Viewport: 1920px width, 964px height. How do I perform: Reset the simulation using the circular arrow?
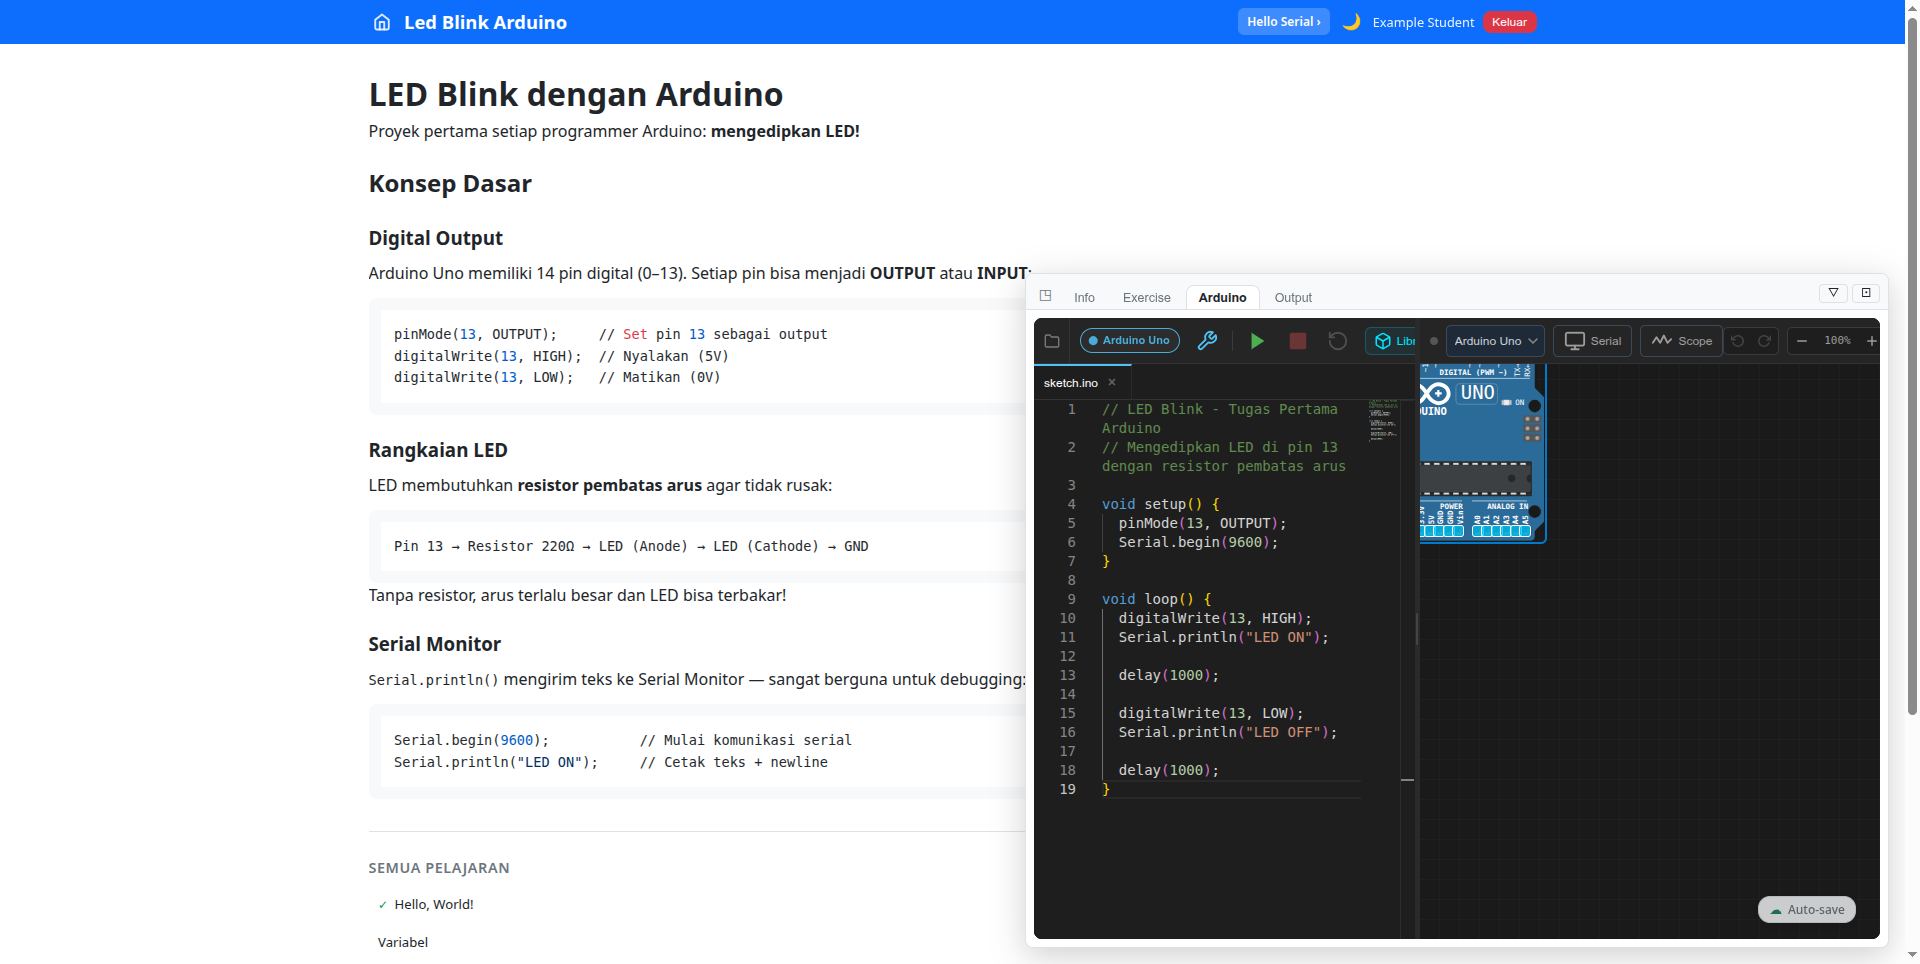(x=1337, y=341)
